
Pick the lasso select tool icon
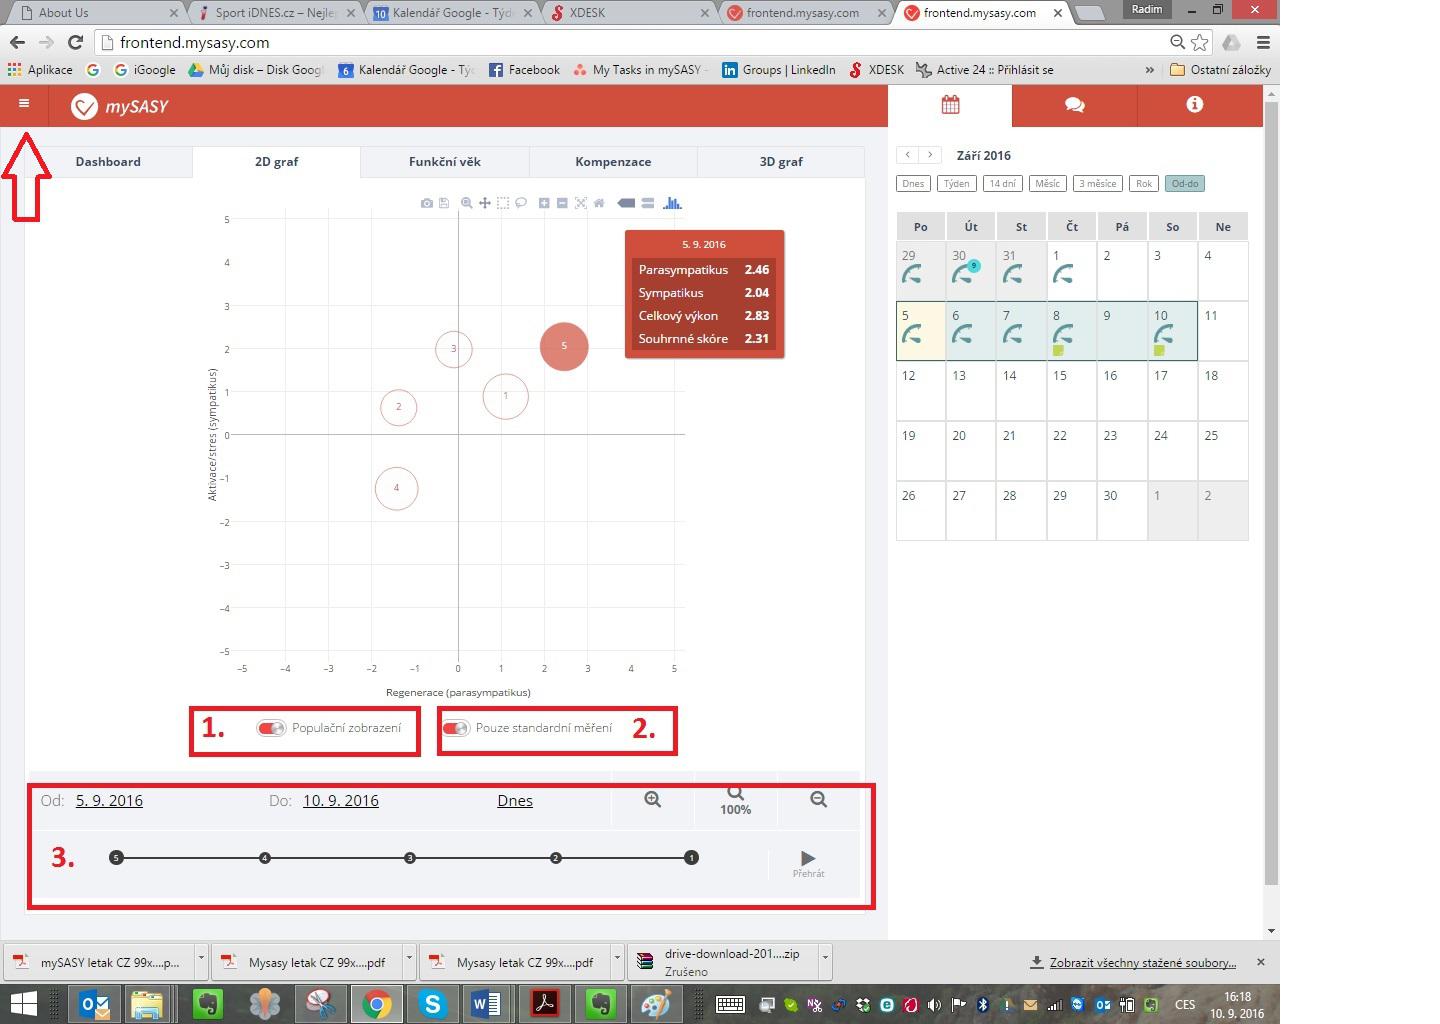pyautogui.click(x=521, y=203)
